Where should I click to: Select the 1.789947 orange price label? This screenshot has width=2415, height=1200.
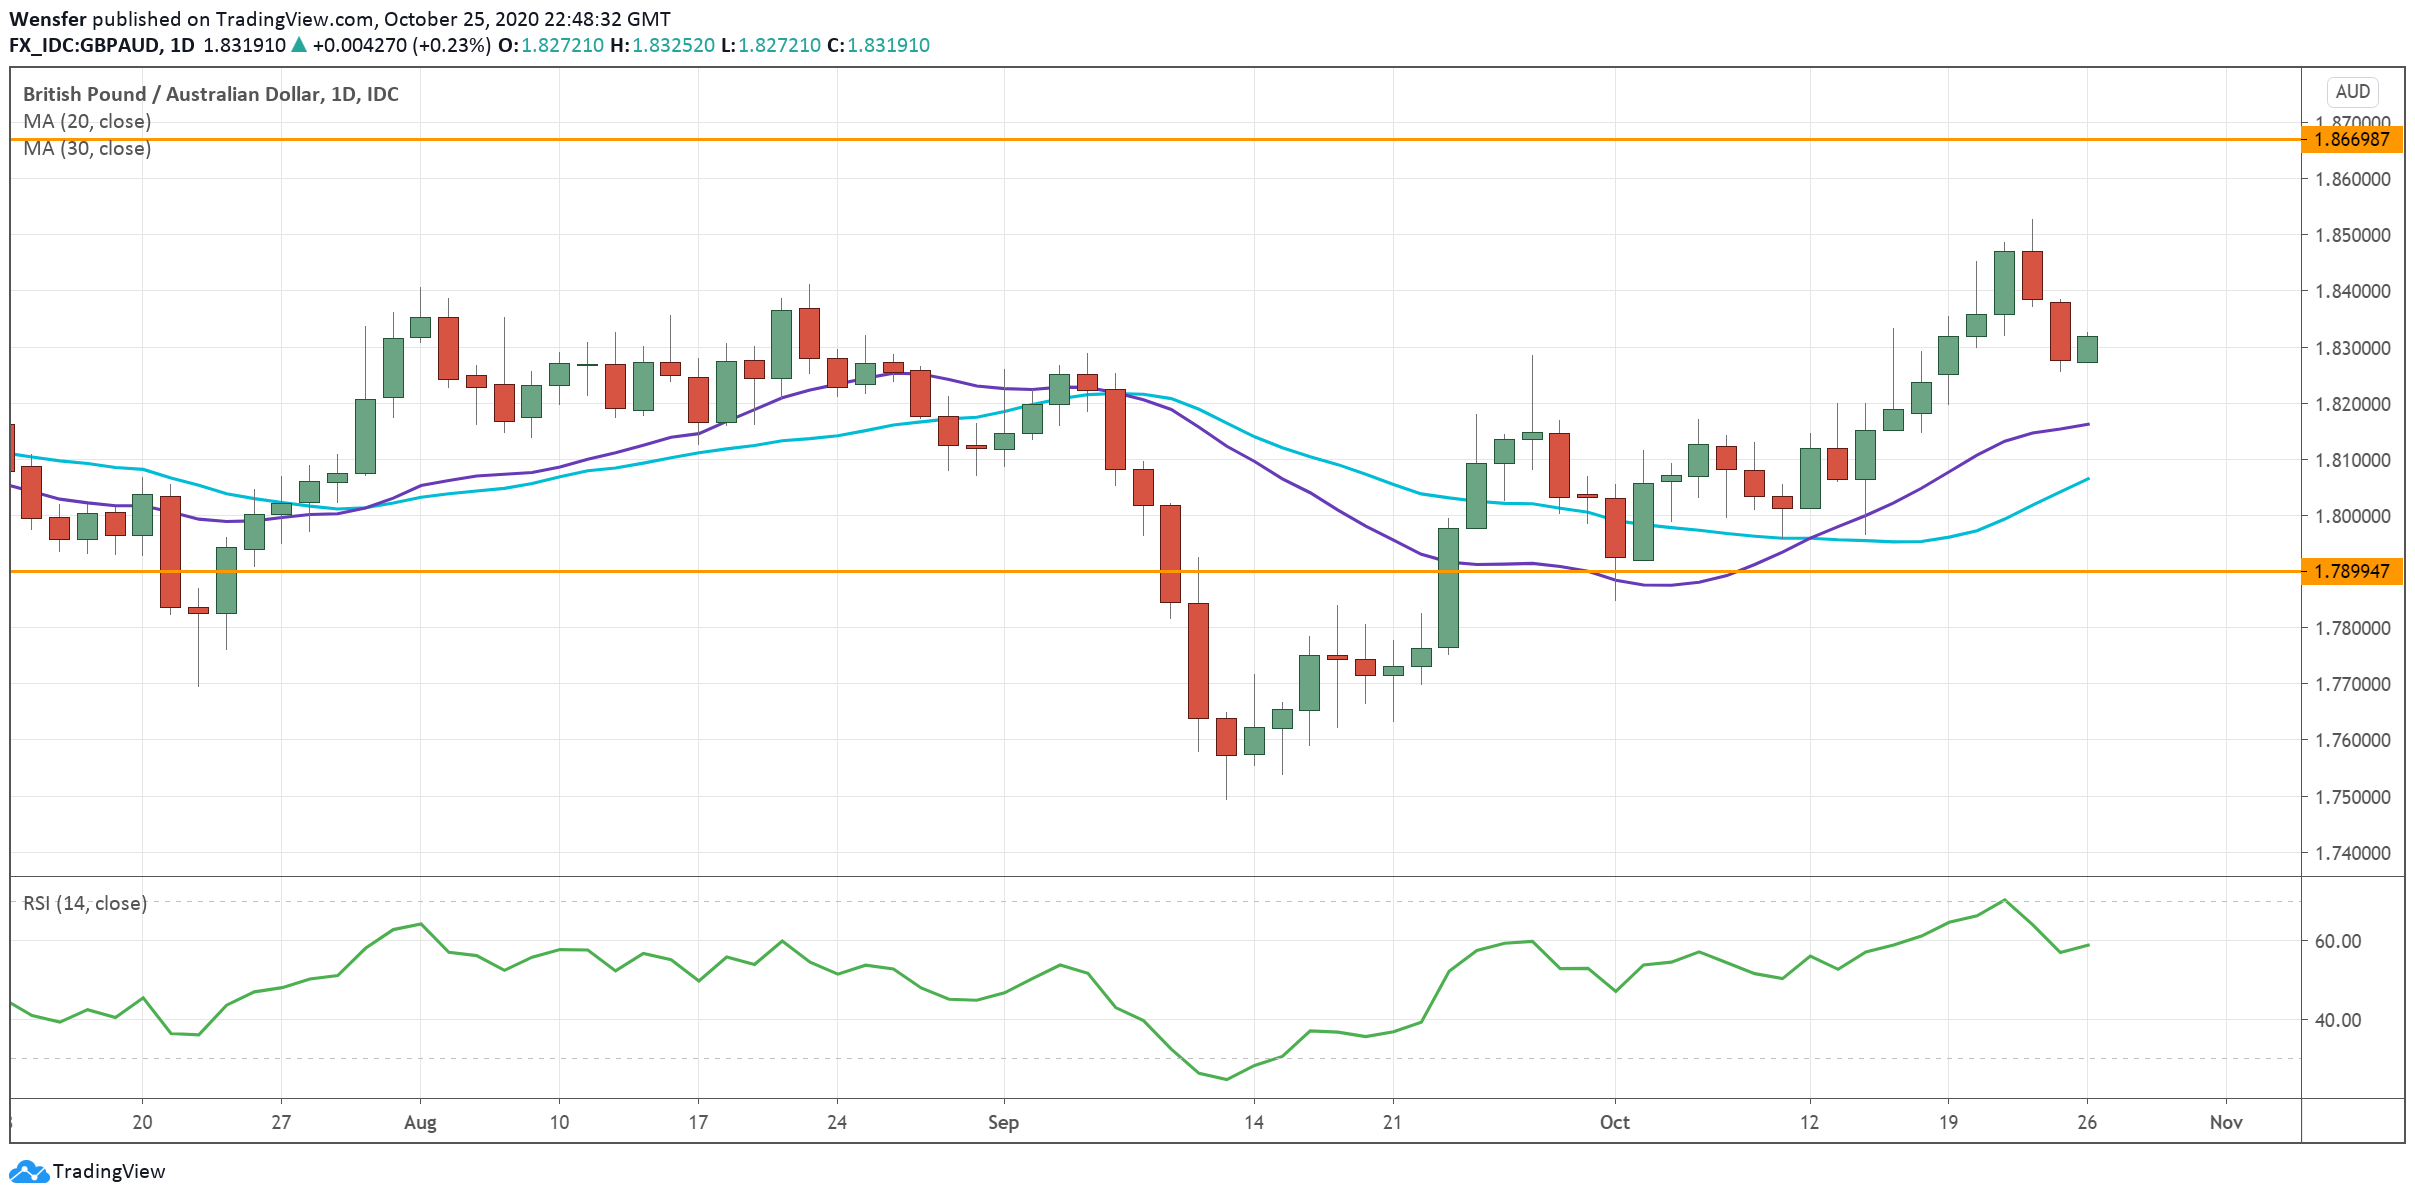click(2352, 571)
